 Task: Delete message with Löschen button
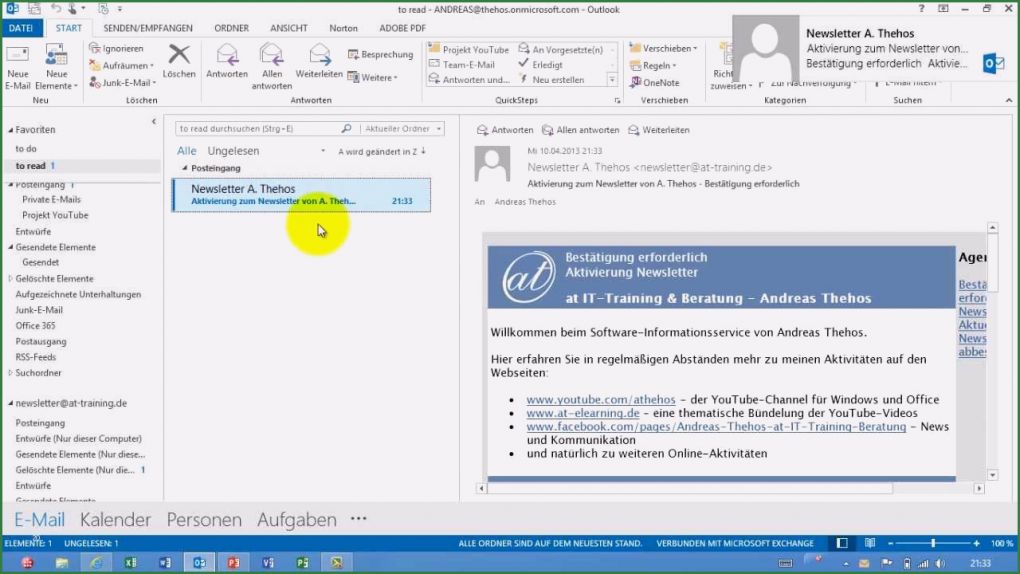point(179,62)
